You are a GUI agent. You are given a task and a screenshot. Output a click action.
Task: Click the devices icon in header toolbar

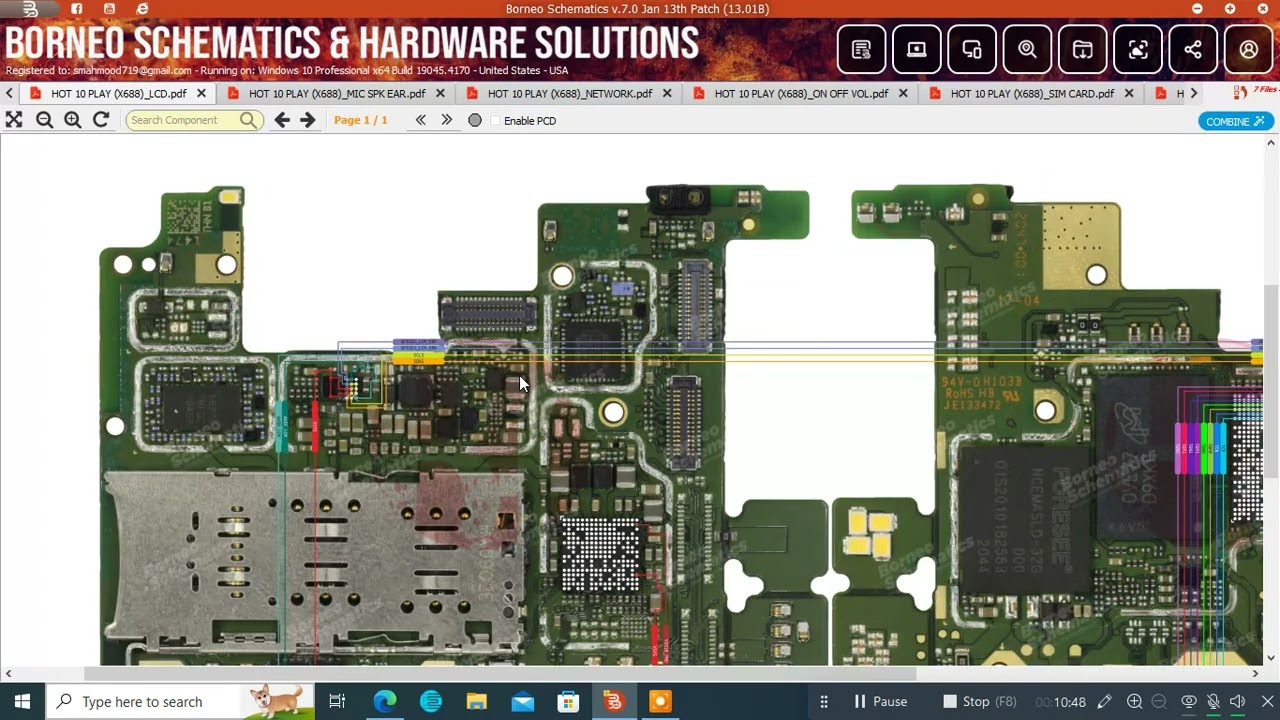(972, 50)
